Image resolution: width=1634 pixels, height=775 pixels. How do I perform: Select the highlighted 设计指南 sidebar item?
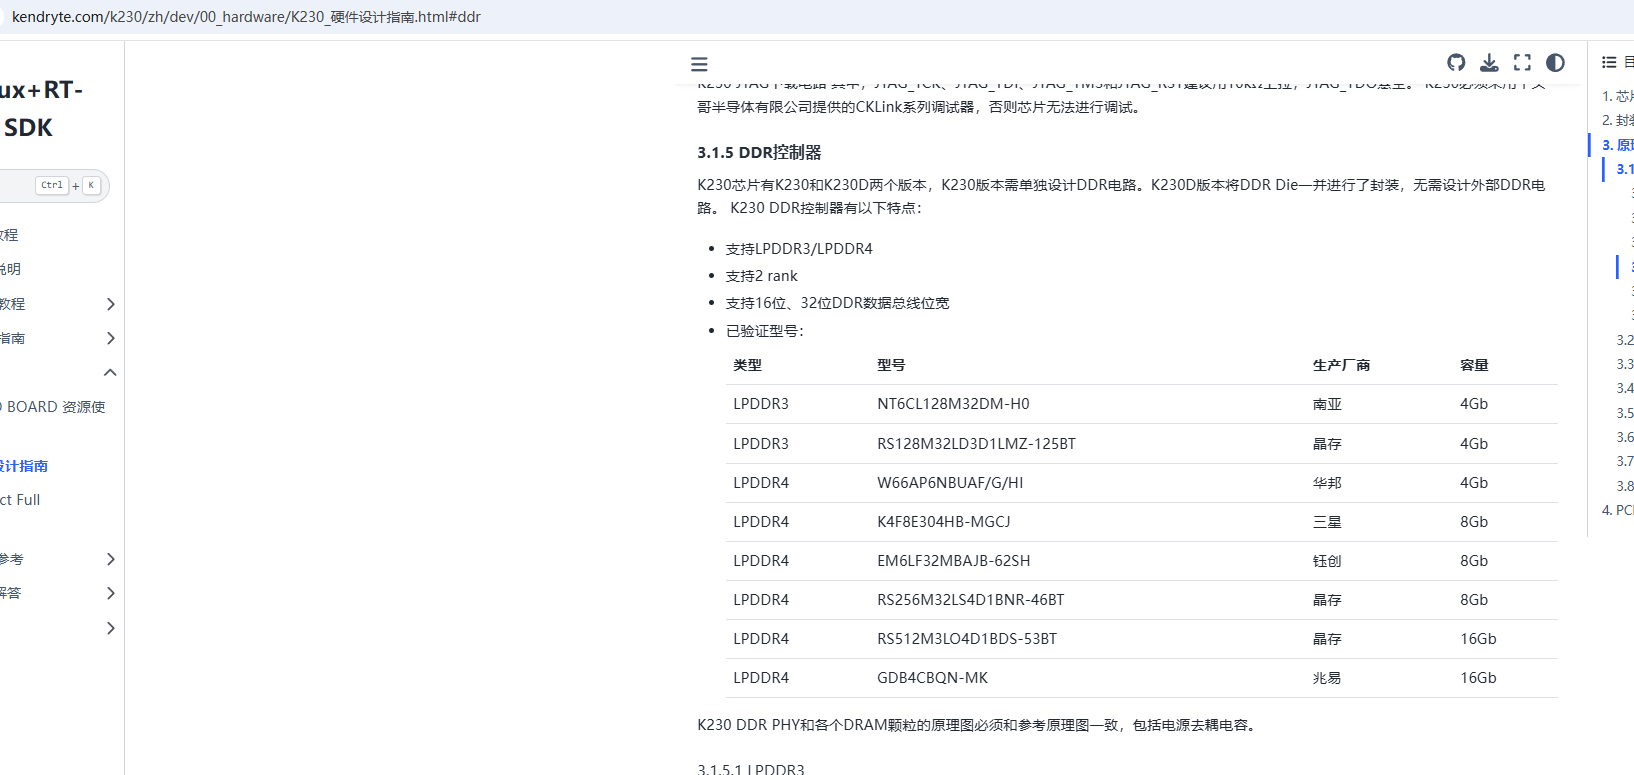[x=24, y=466]
